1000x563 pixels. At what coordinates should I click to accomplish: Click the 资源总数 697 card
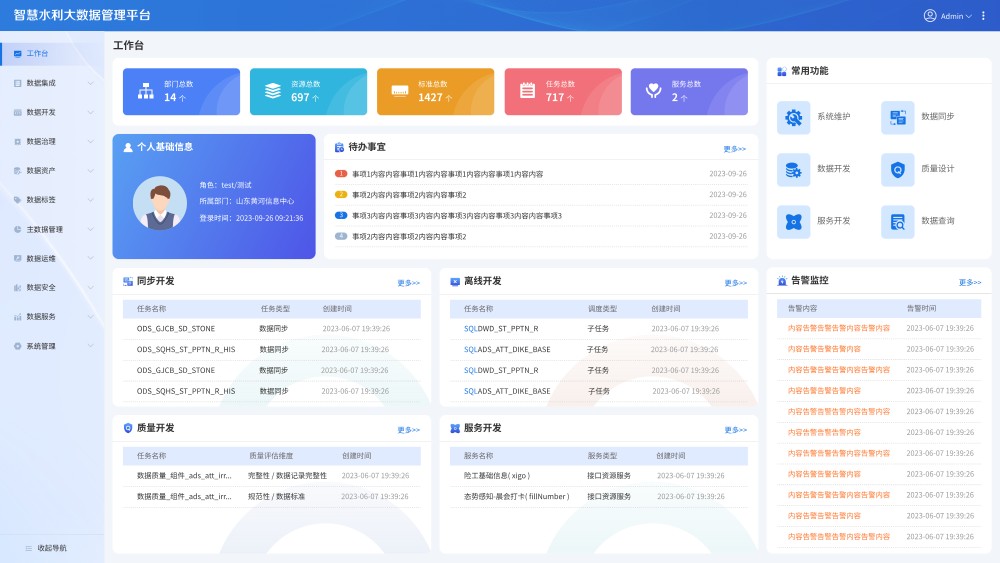[x=309, y=92]
